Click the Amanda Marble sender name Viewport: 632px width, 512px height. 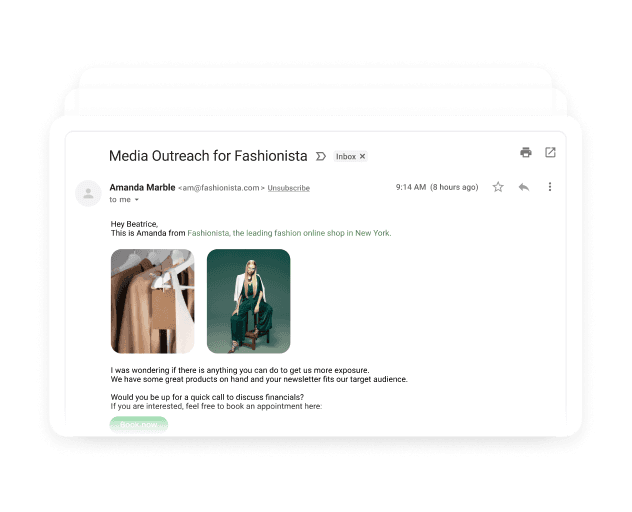click(142, 187)
